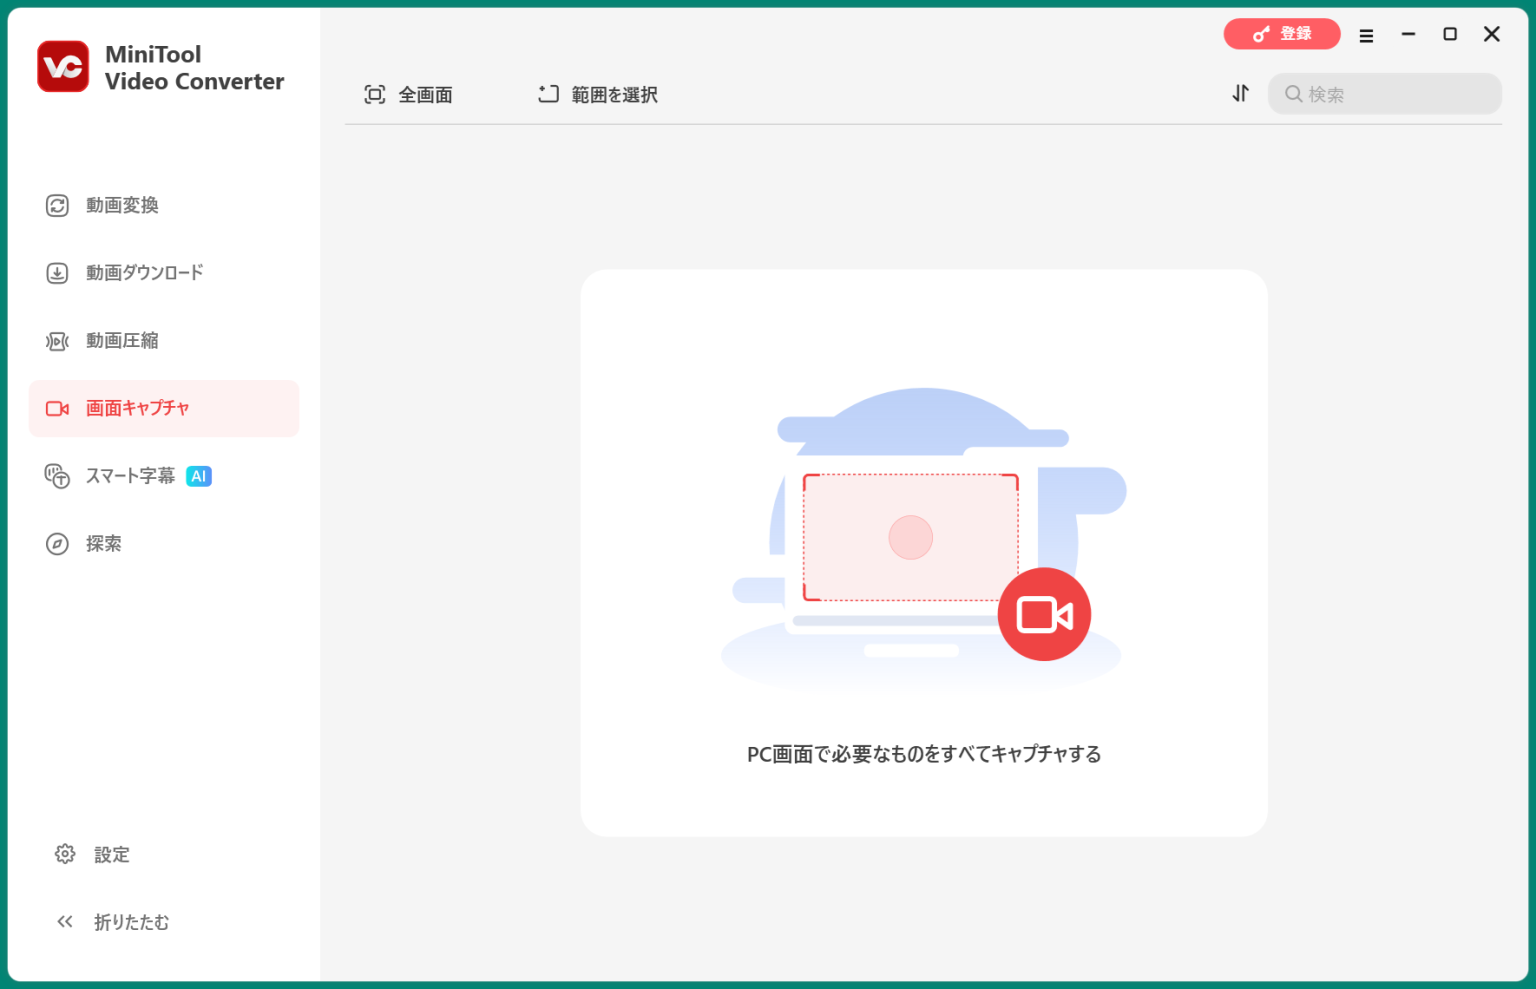
Task: Click the PC画面で必要なものをすべてキャプチャする caption
Action: click(x=924, y=754)
